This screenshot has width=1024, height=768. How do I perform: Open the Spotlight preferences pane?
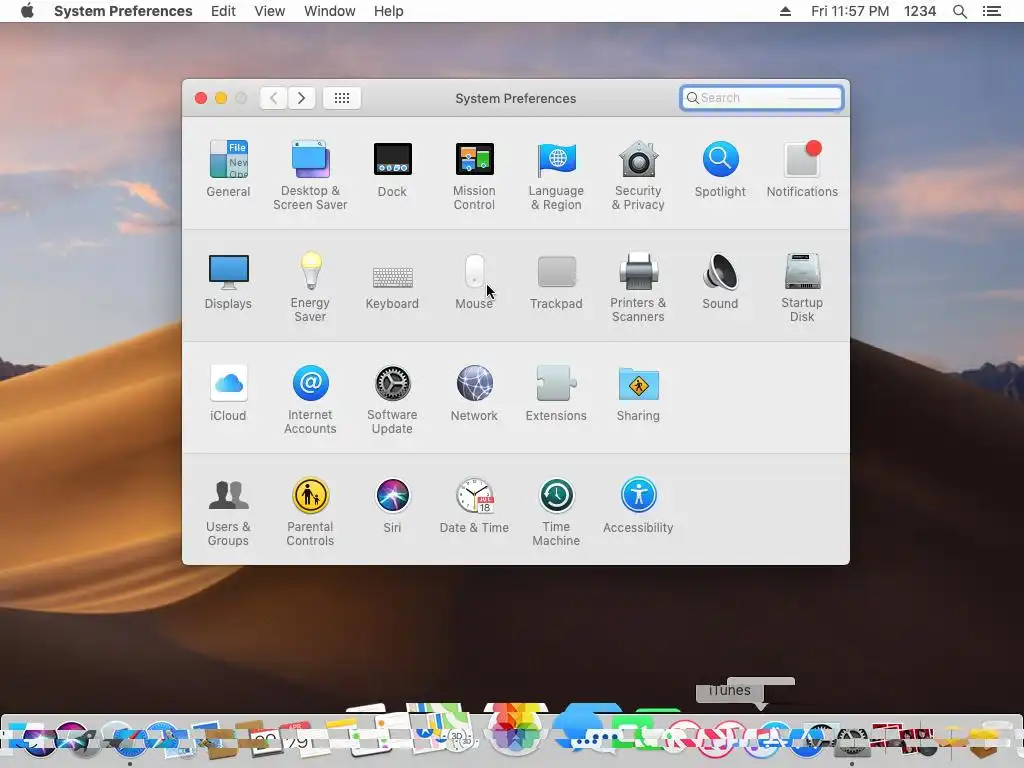(x=720, y=168)
